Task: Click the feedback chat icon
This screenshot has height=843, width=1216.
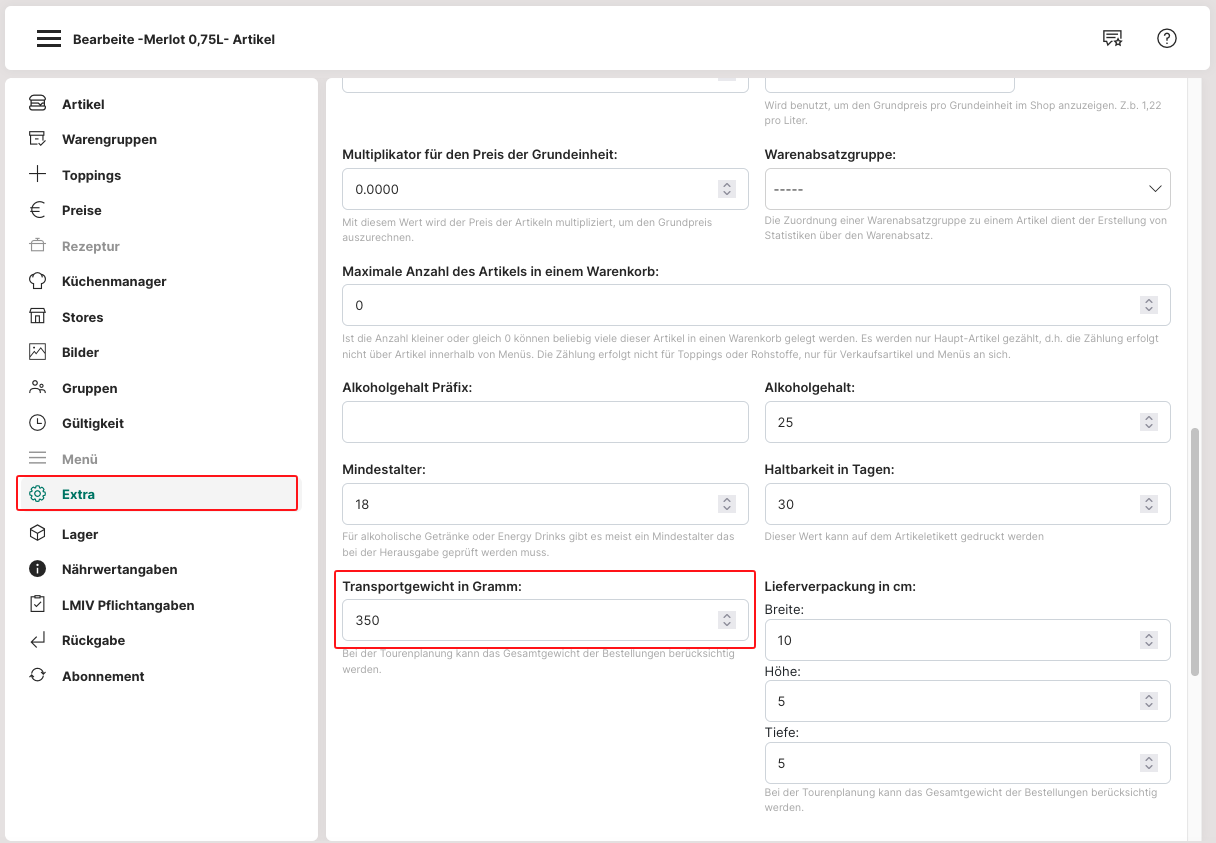Action: (x=1112, y=38)
